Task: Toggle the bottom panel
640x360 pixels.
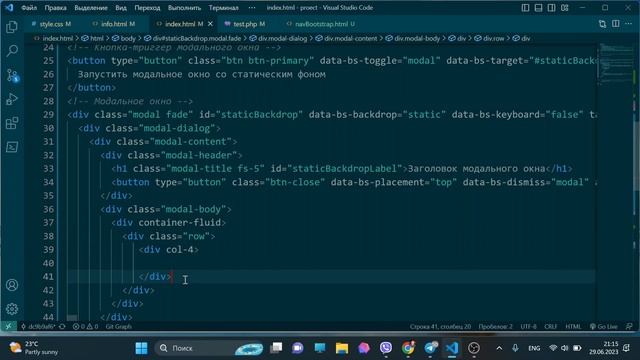Action: (538, 8)
